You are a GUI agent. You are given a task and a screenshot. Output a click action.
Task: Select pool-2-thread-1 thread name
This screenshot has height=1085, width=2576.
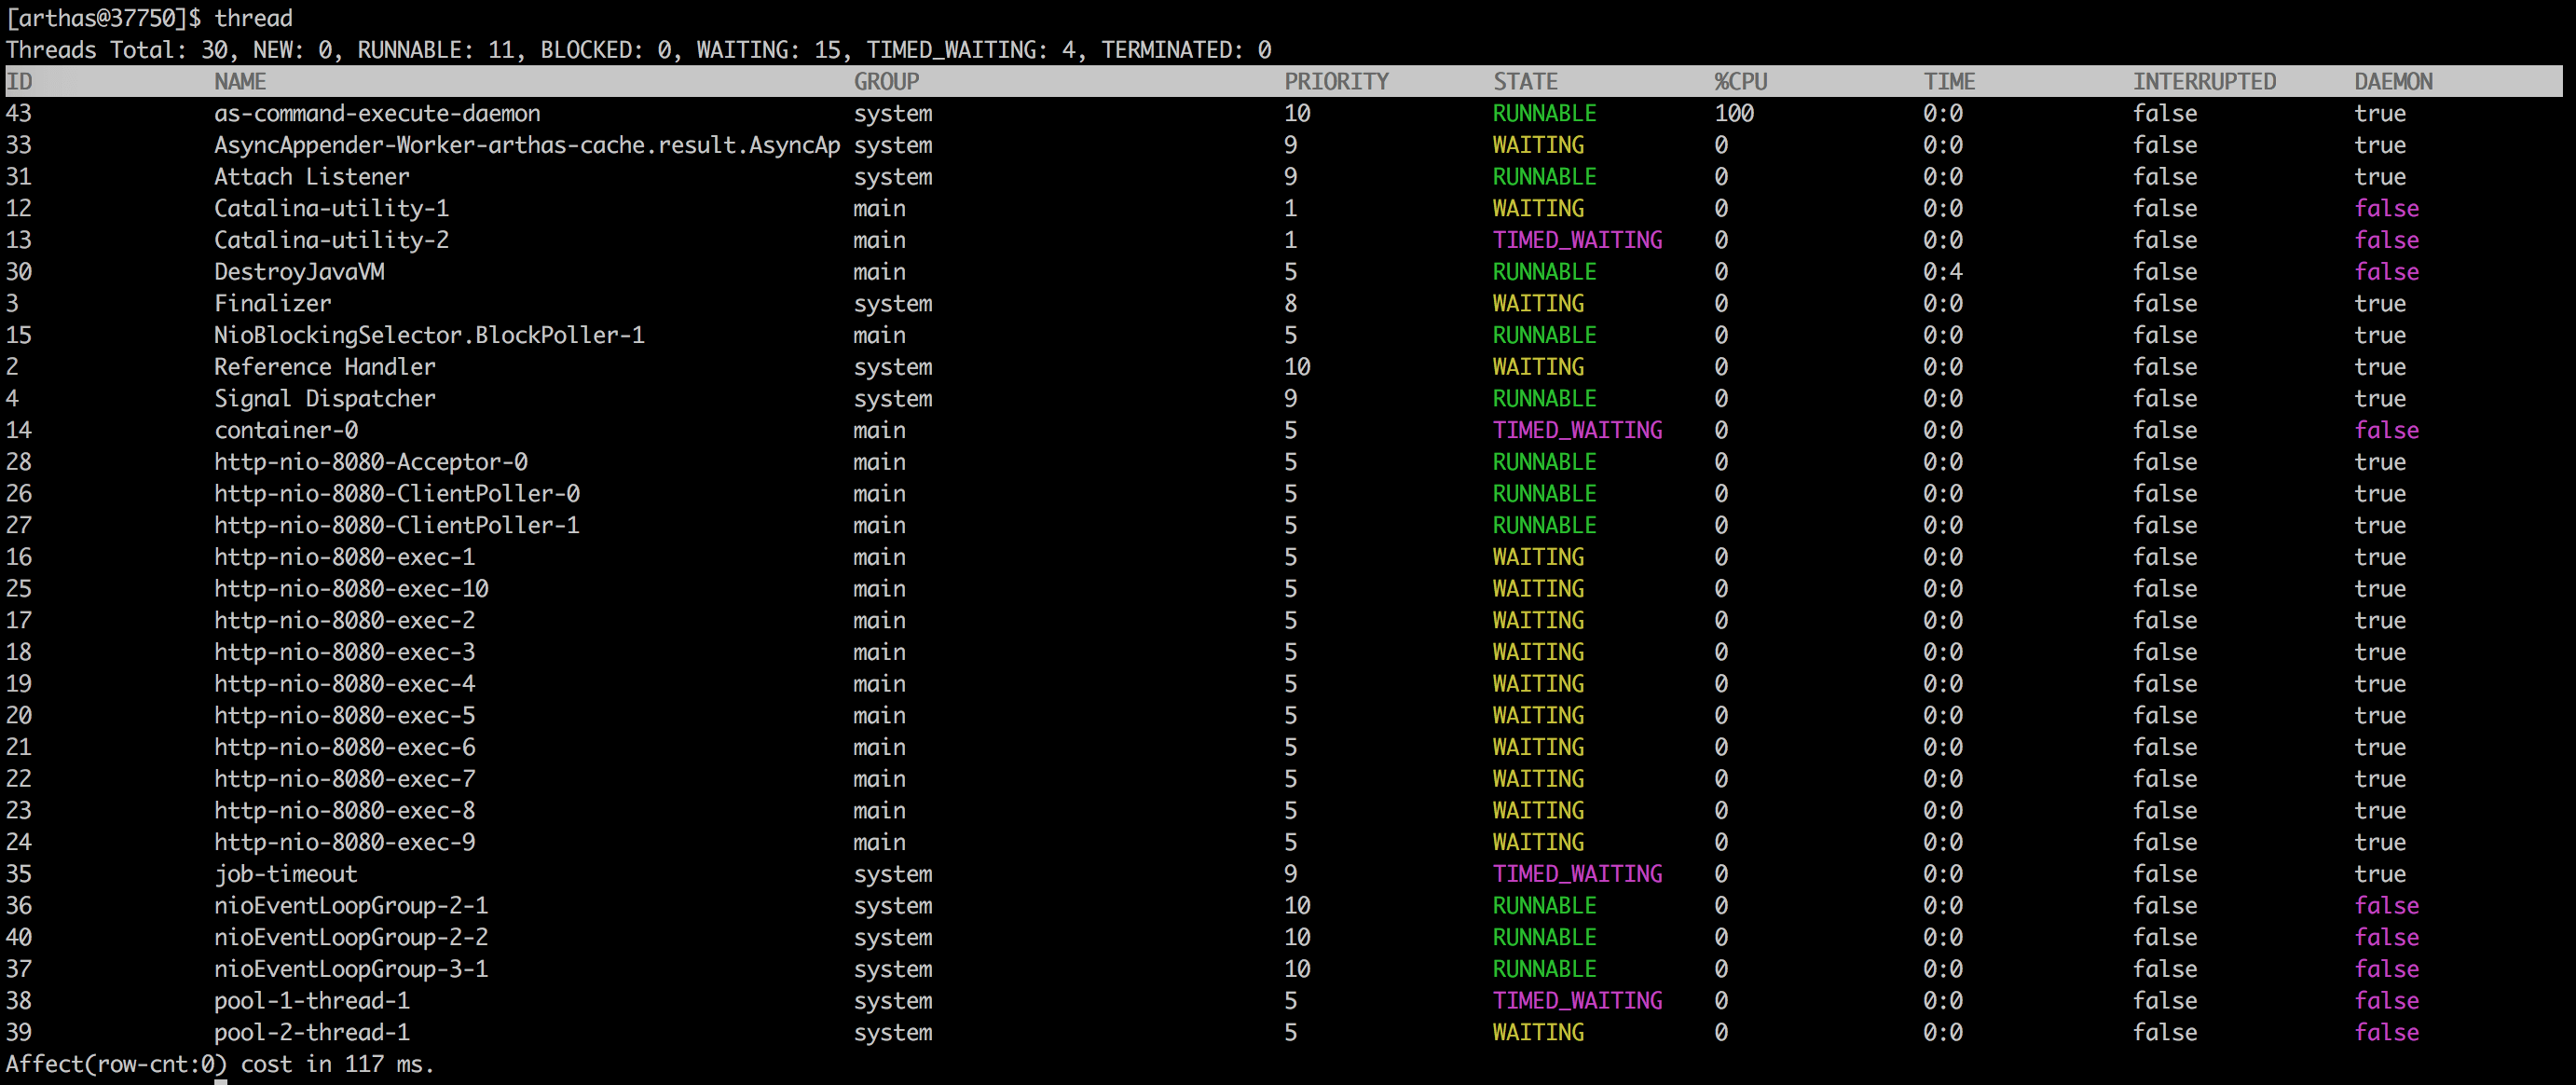coord(312,1032)
